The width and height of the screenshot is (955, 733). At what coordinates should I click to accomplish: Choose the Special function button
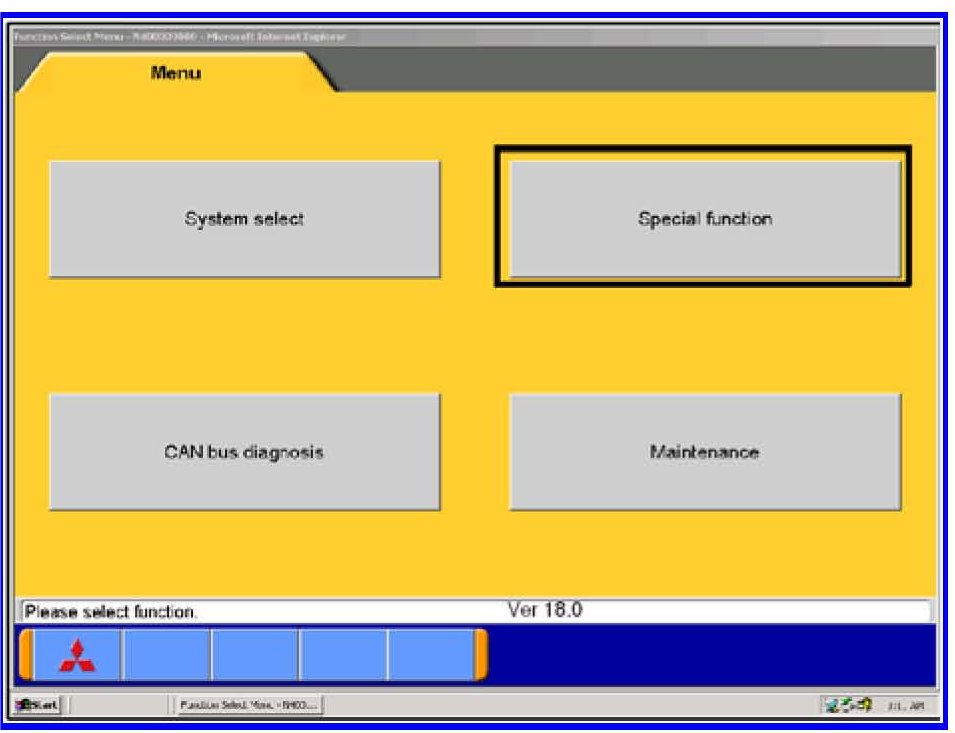tap(704, 219)
